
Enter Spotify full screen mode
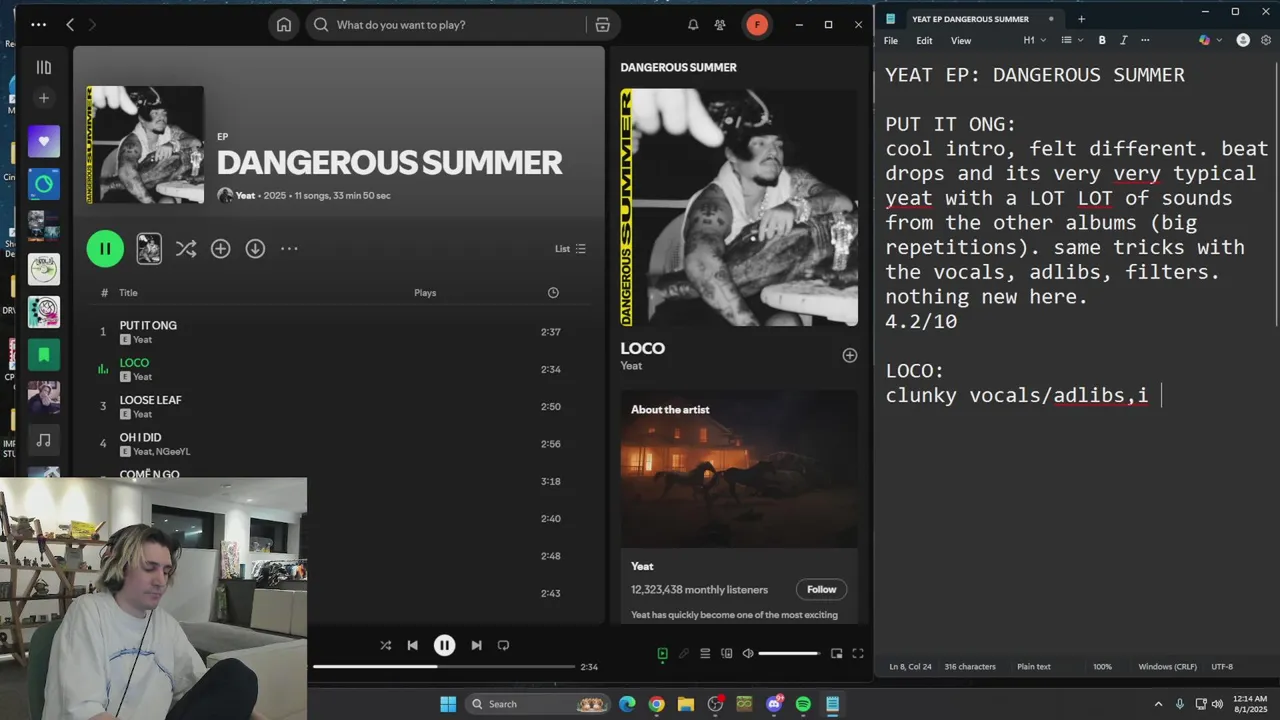pos(858,654)
